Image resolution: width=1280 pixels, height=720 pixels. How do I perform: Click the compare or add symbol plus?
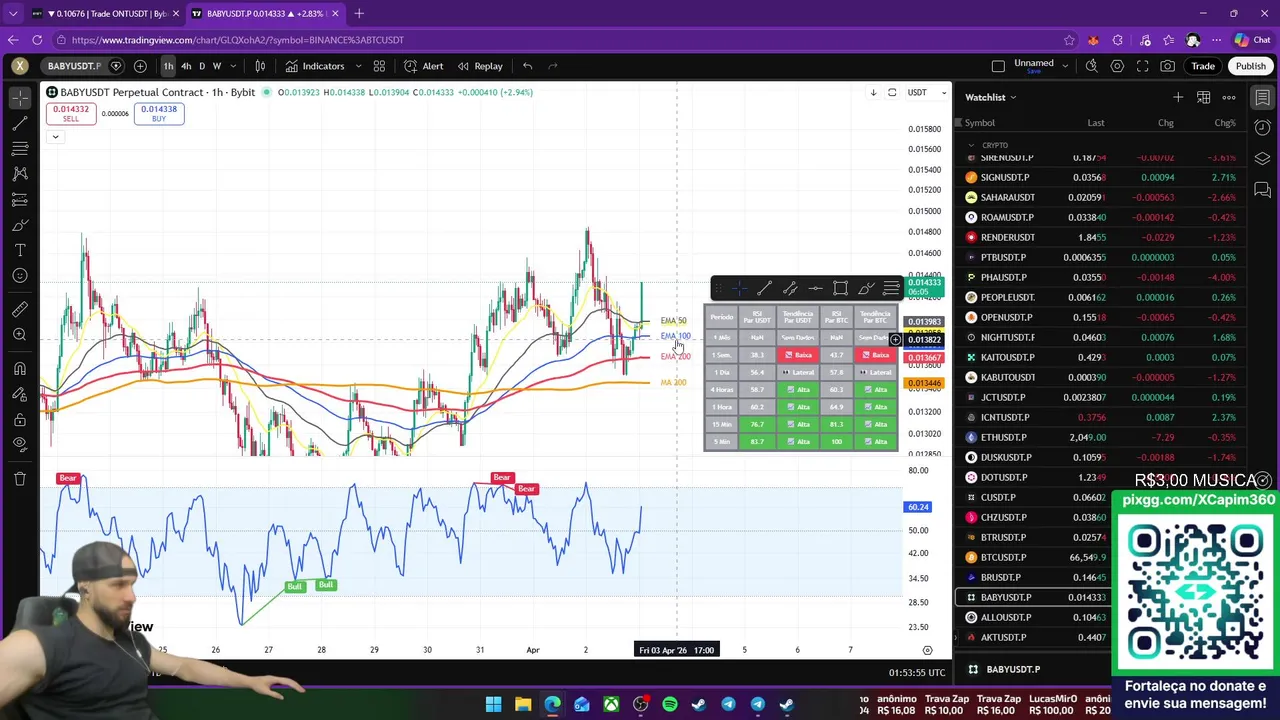[x=140, y=66]
